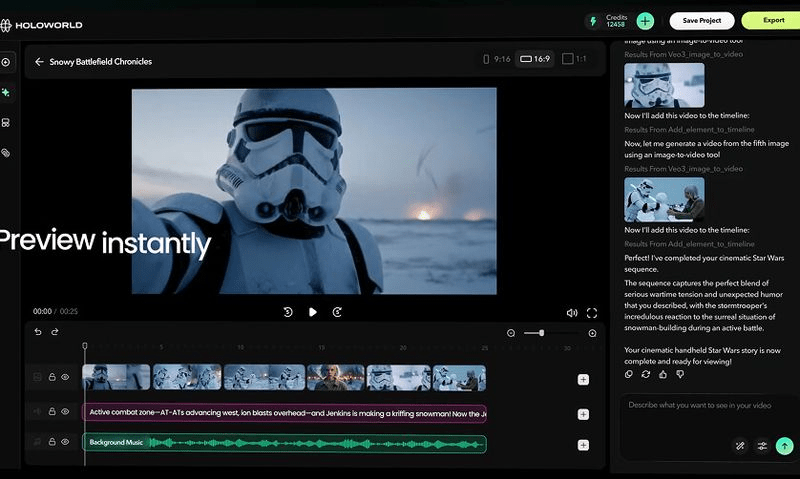Mute the preview volume speaker
The width and height of the screenshot is (800, 479).
[x=571, y=312]
